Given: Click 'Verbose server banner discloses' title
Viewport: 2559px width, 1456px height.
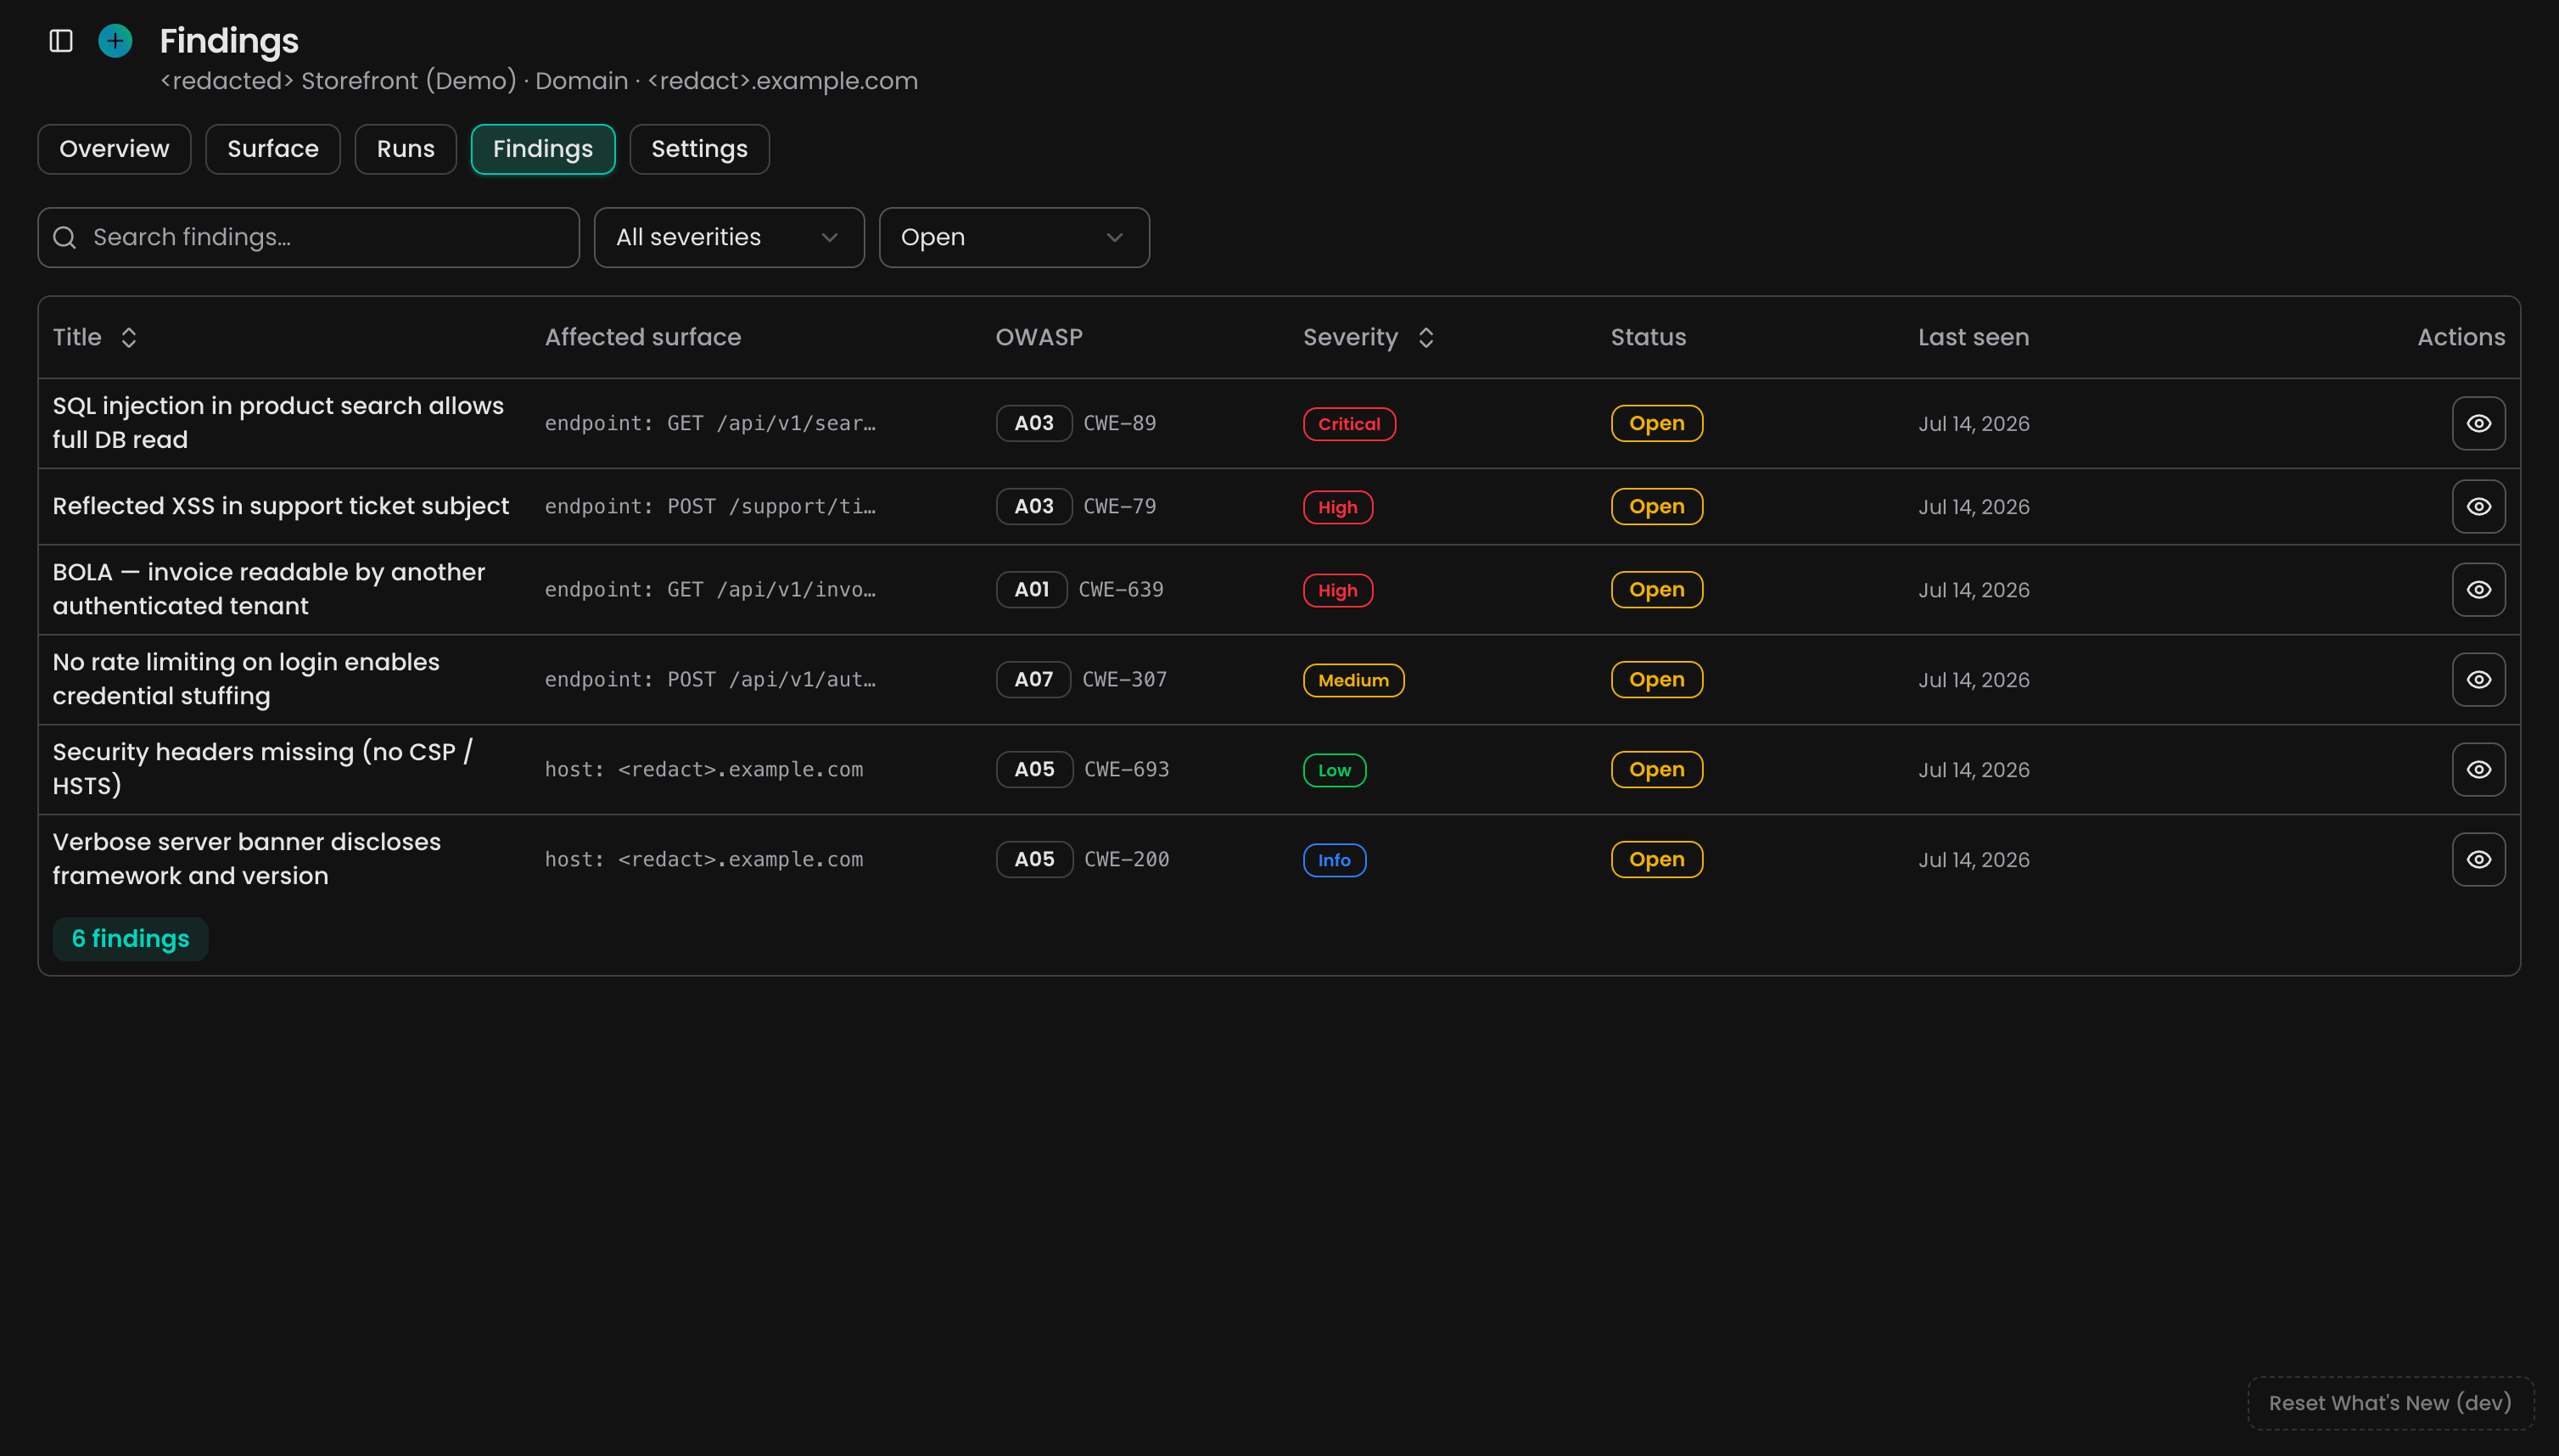Looking at the screenshot, I should click(x=246, y=859).
